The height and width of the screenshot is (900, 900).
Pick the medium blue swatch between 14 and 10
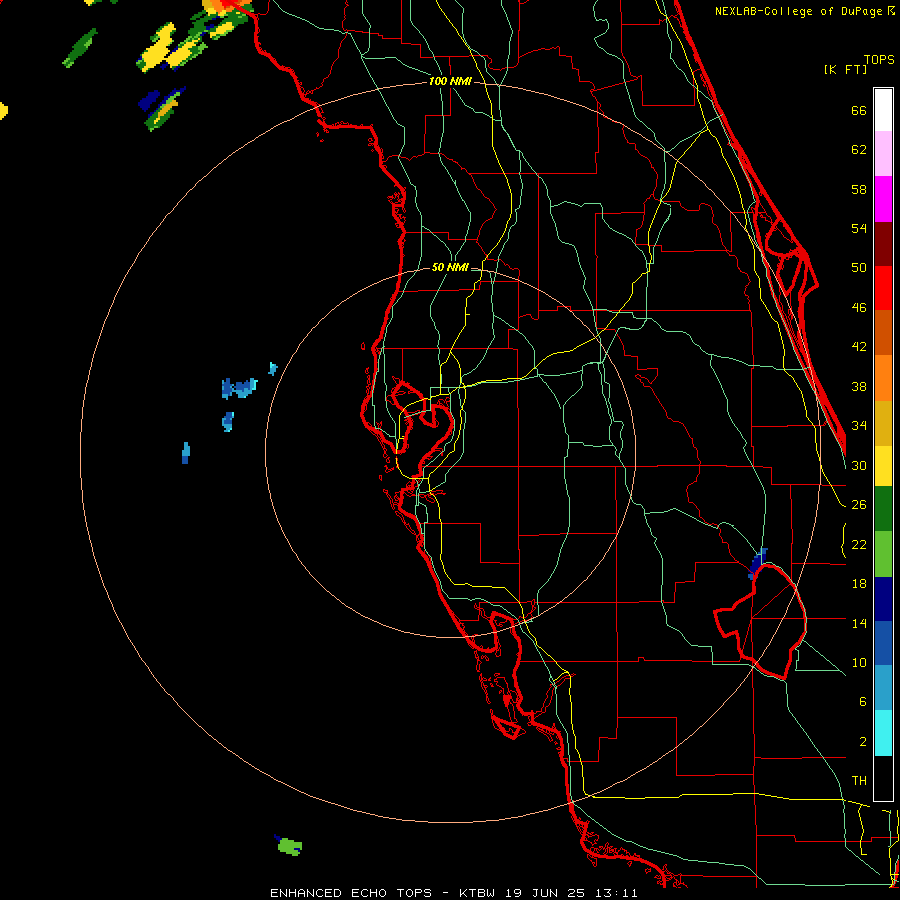pos(883,644)
